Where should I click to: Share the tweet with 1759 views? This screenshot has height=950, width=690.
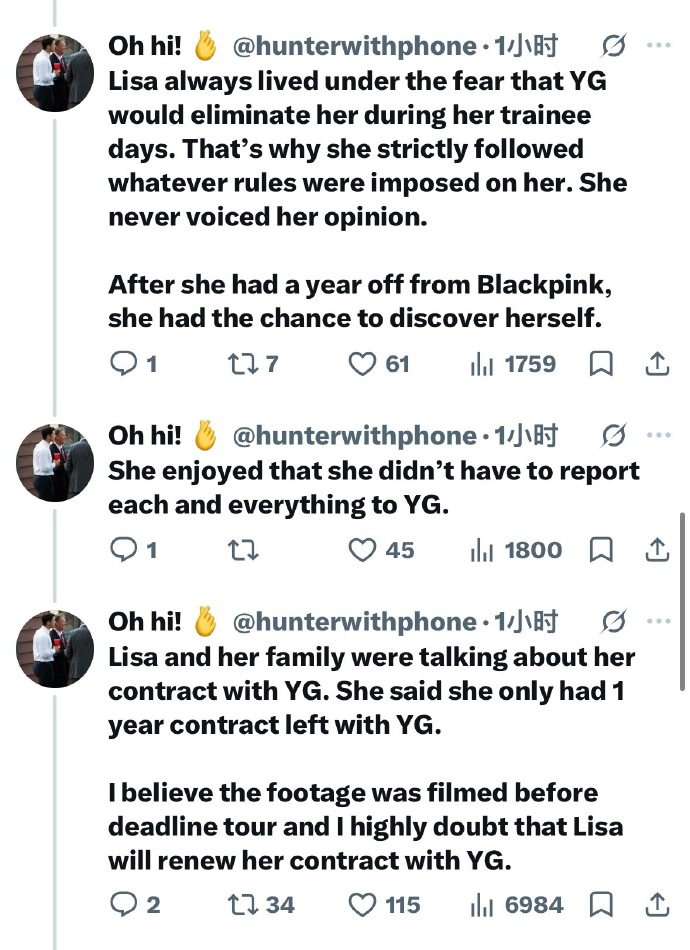[657, 364]
